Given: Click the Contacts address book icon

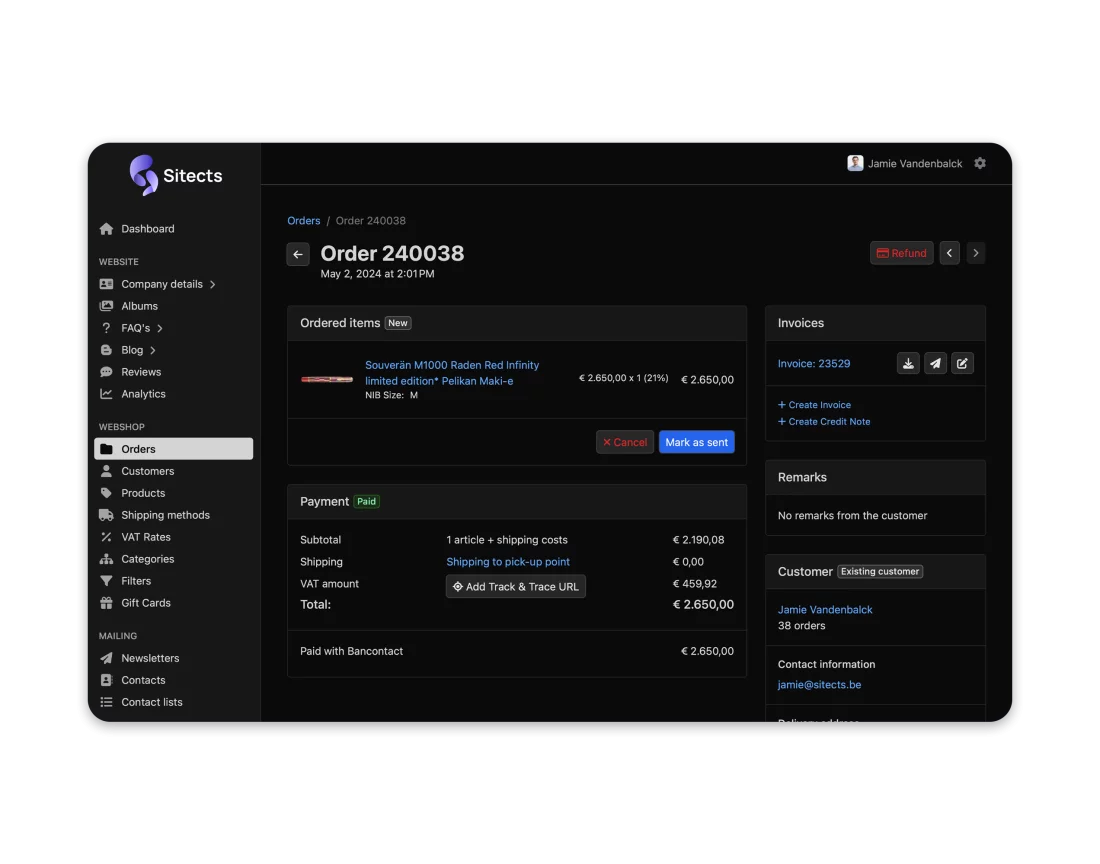Looking at the screenshot, I should point(106,680).
